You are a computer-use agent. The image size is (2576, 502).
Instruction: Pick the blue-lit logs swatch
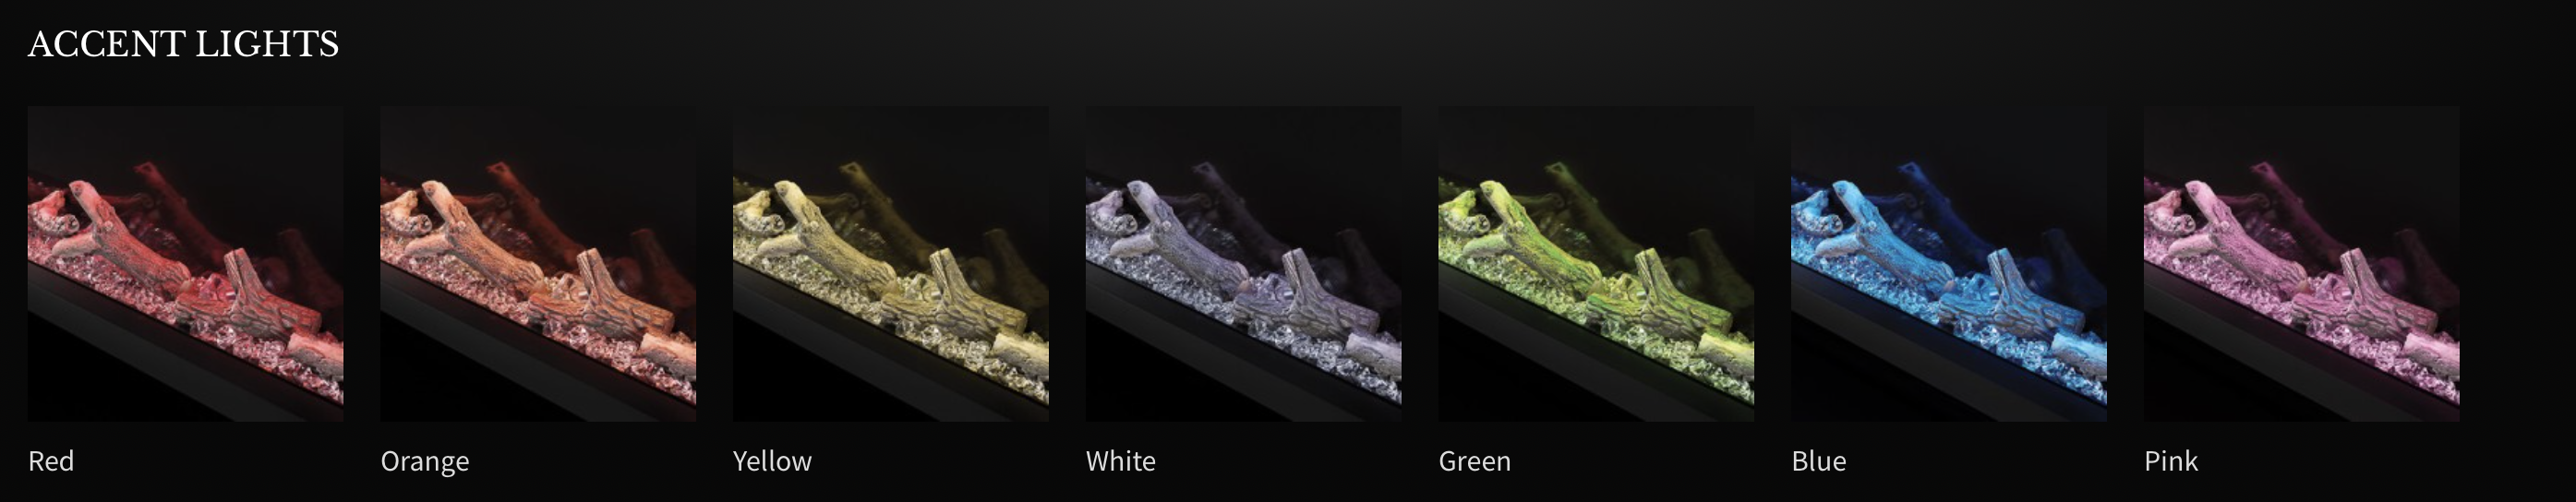tap(1949, 264)
